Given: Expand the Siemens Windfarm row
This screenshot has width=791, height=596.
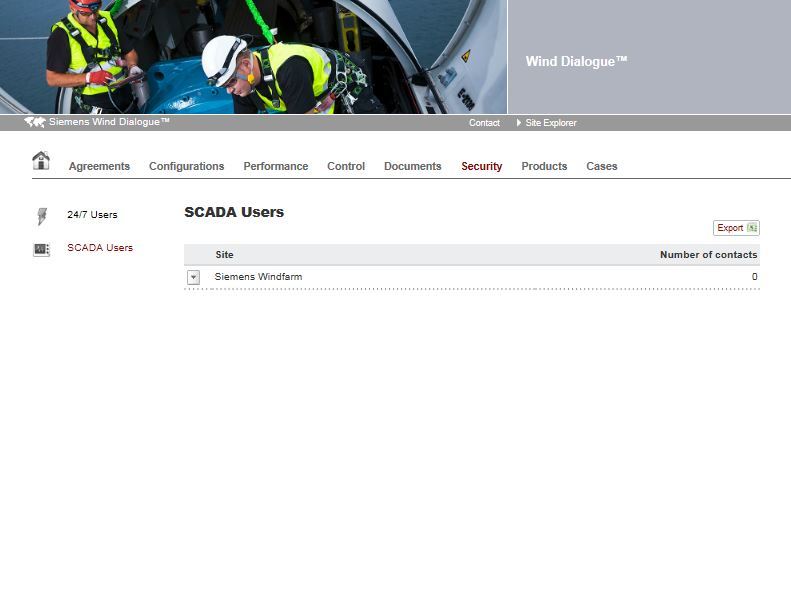Looking at the screenshot, I should point(193,277).
